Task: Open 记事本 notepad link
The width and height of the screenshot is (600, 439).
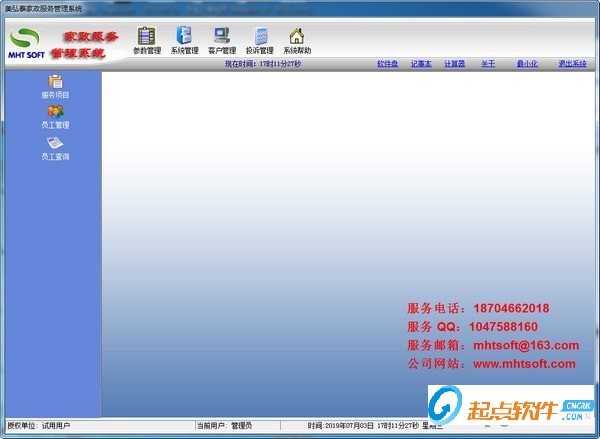Action: point(421,64)
